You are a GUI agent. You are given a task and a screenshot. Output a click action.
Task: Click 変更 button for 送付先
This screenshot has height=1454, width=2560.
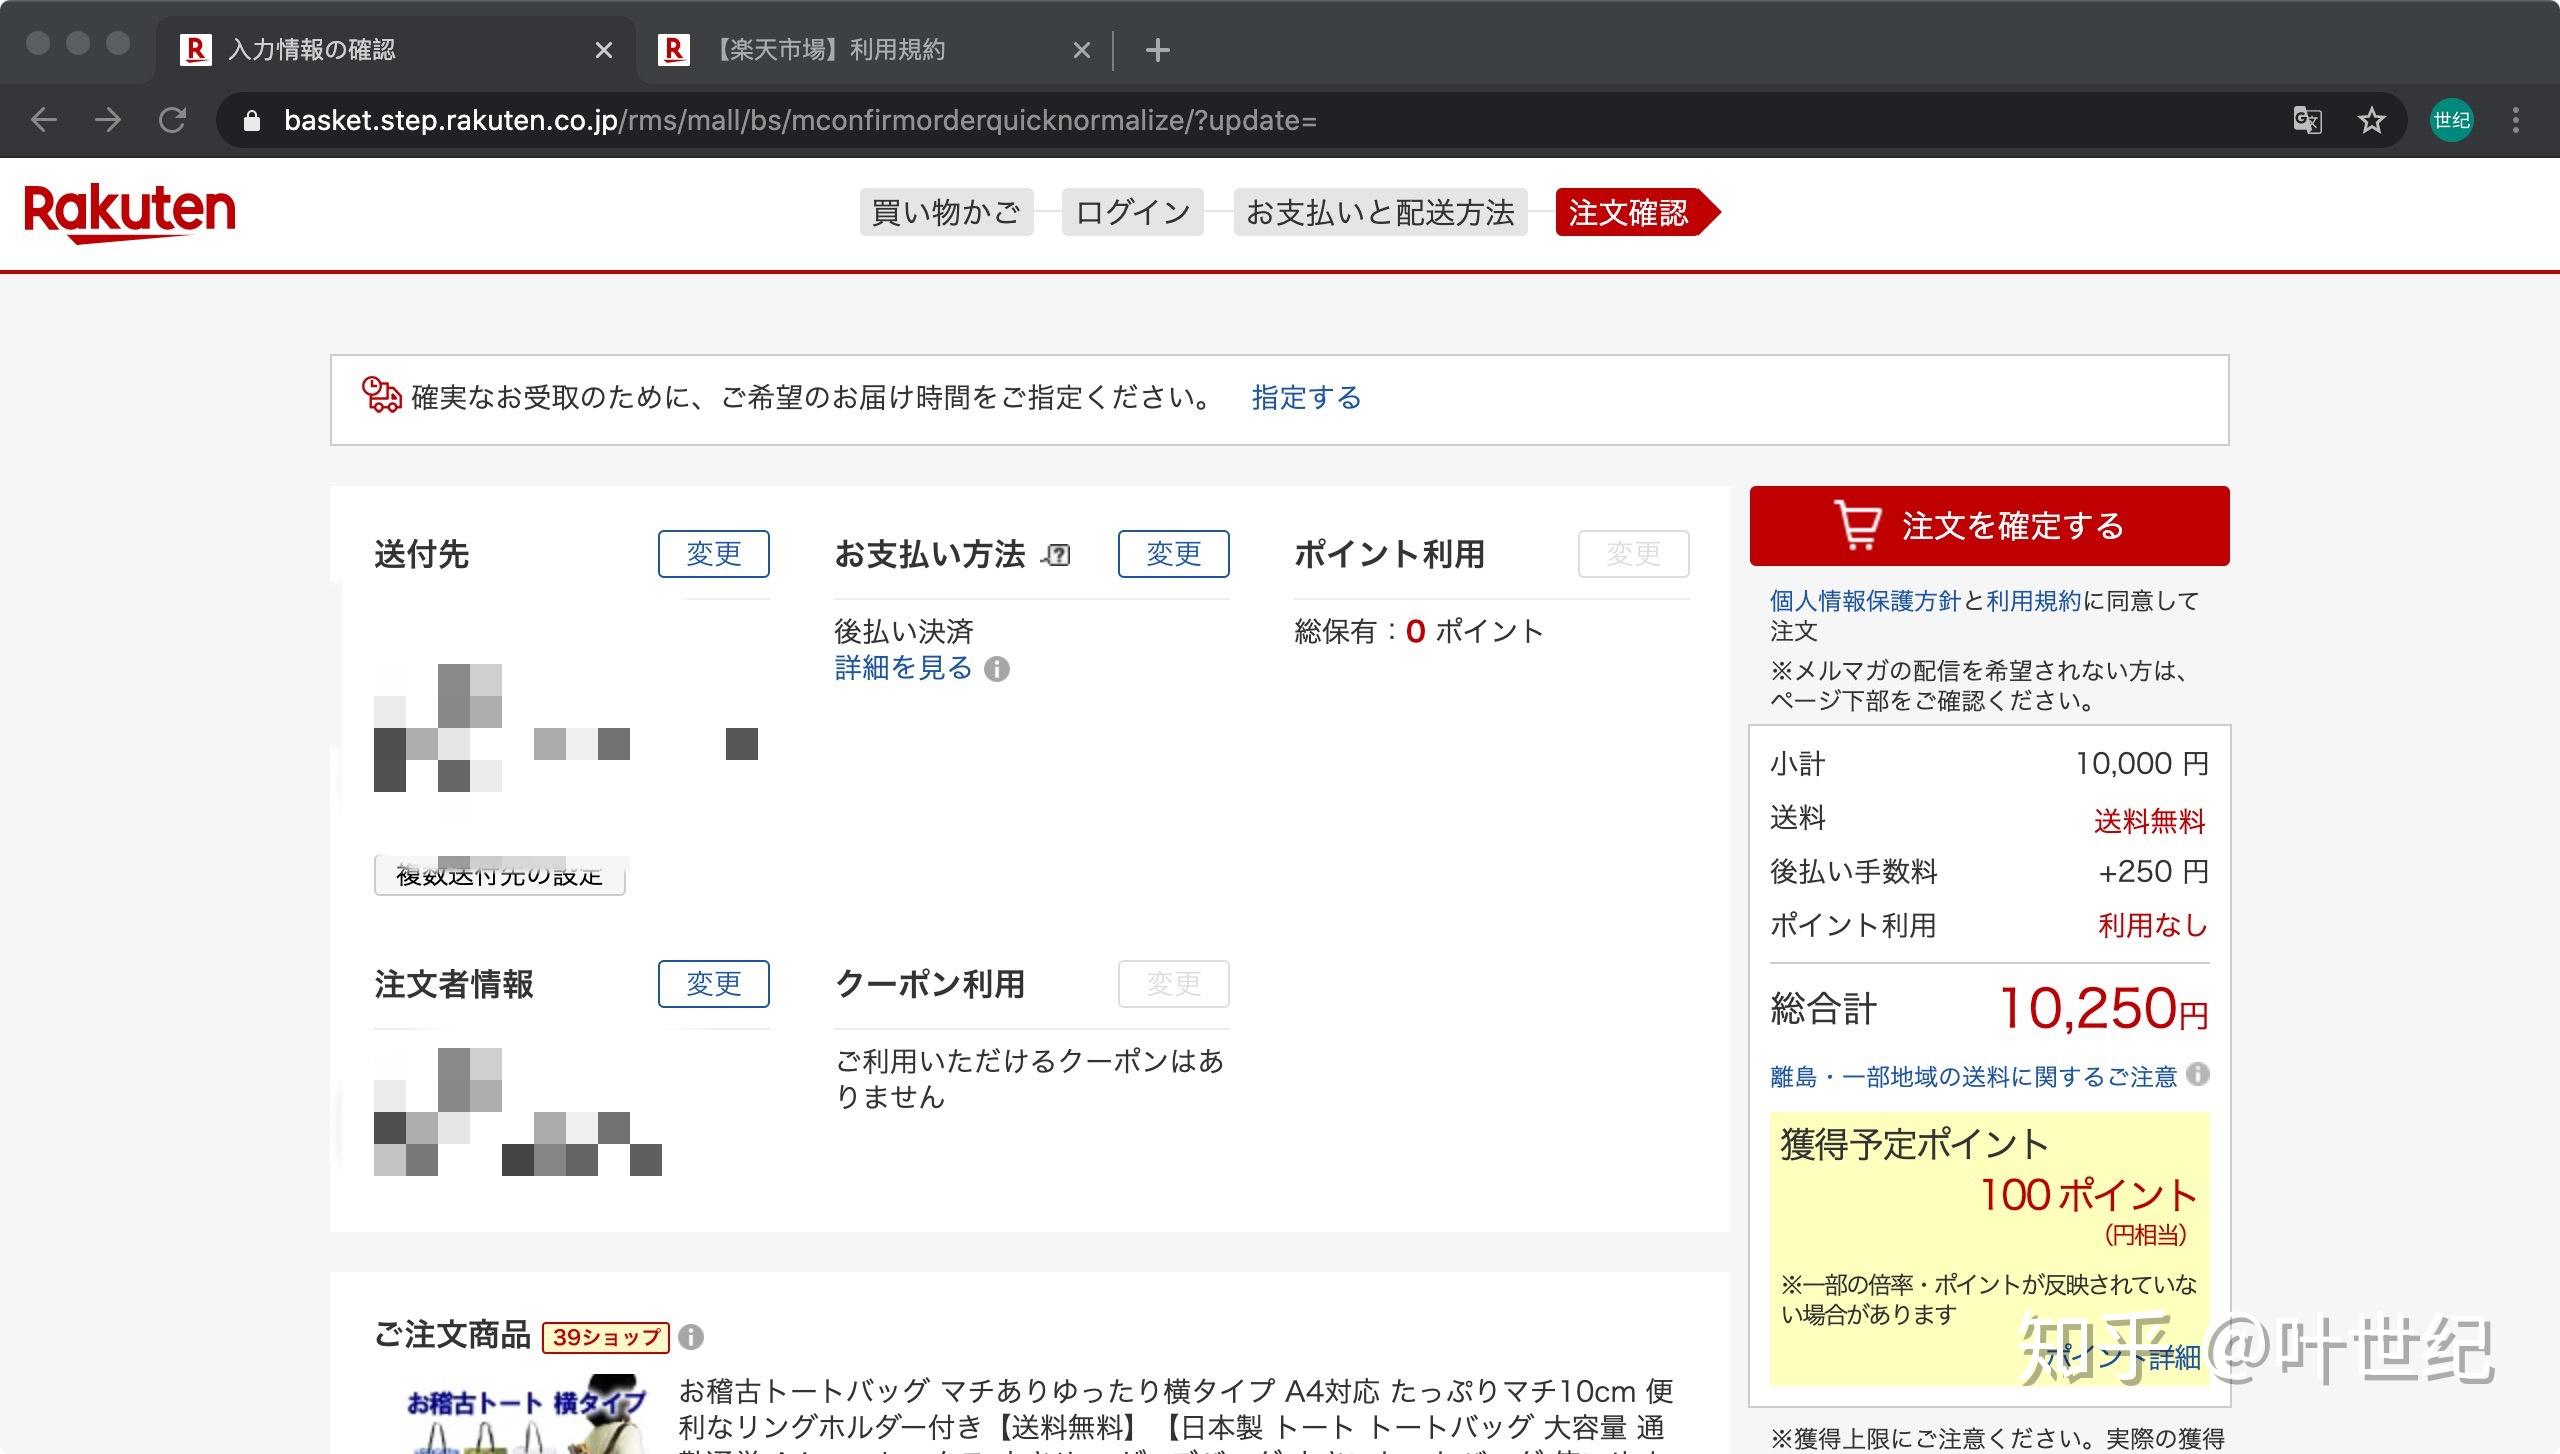pyautogui.click(x=713, y=554)
